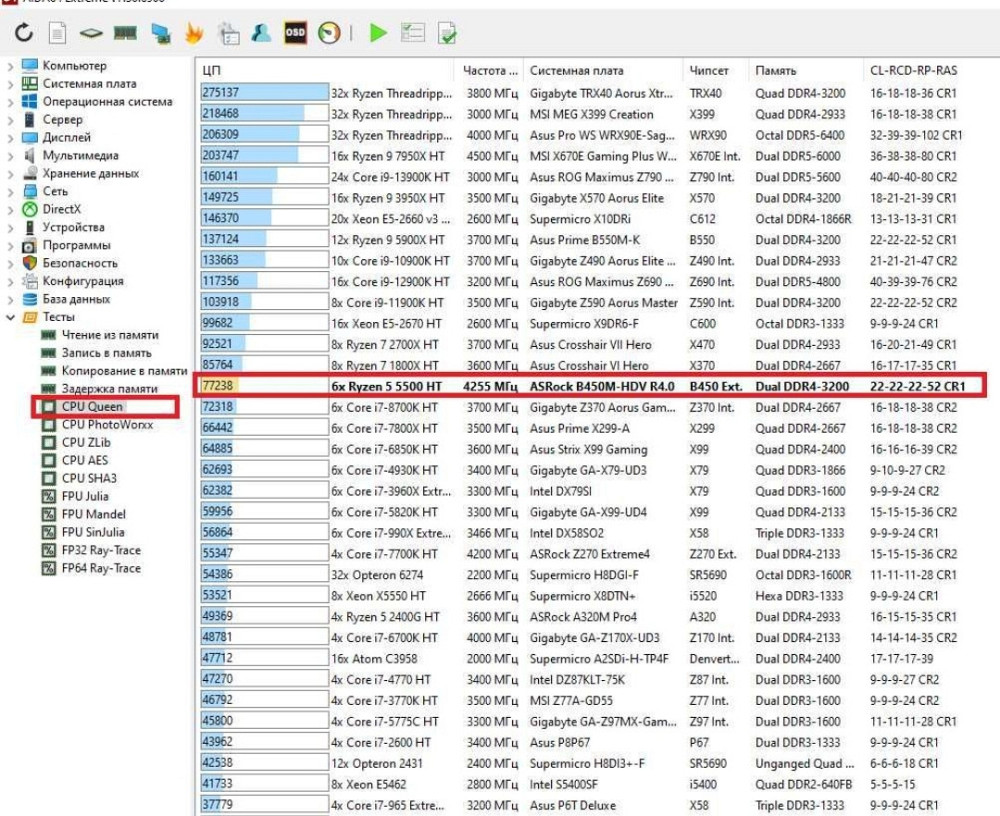
Task: Click the Refresh toolbar icon
Action: [x=24, y=34]
